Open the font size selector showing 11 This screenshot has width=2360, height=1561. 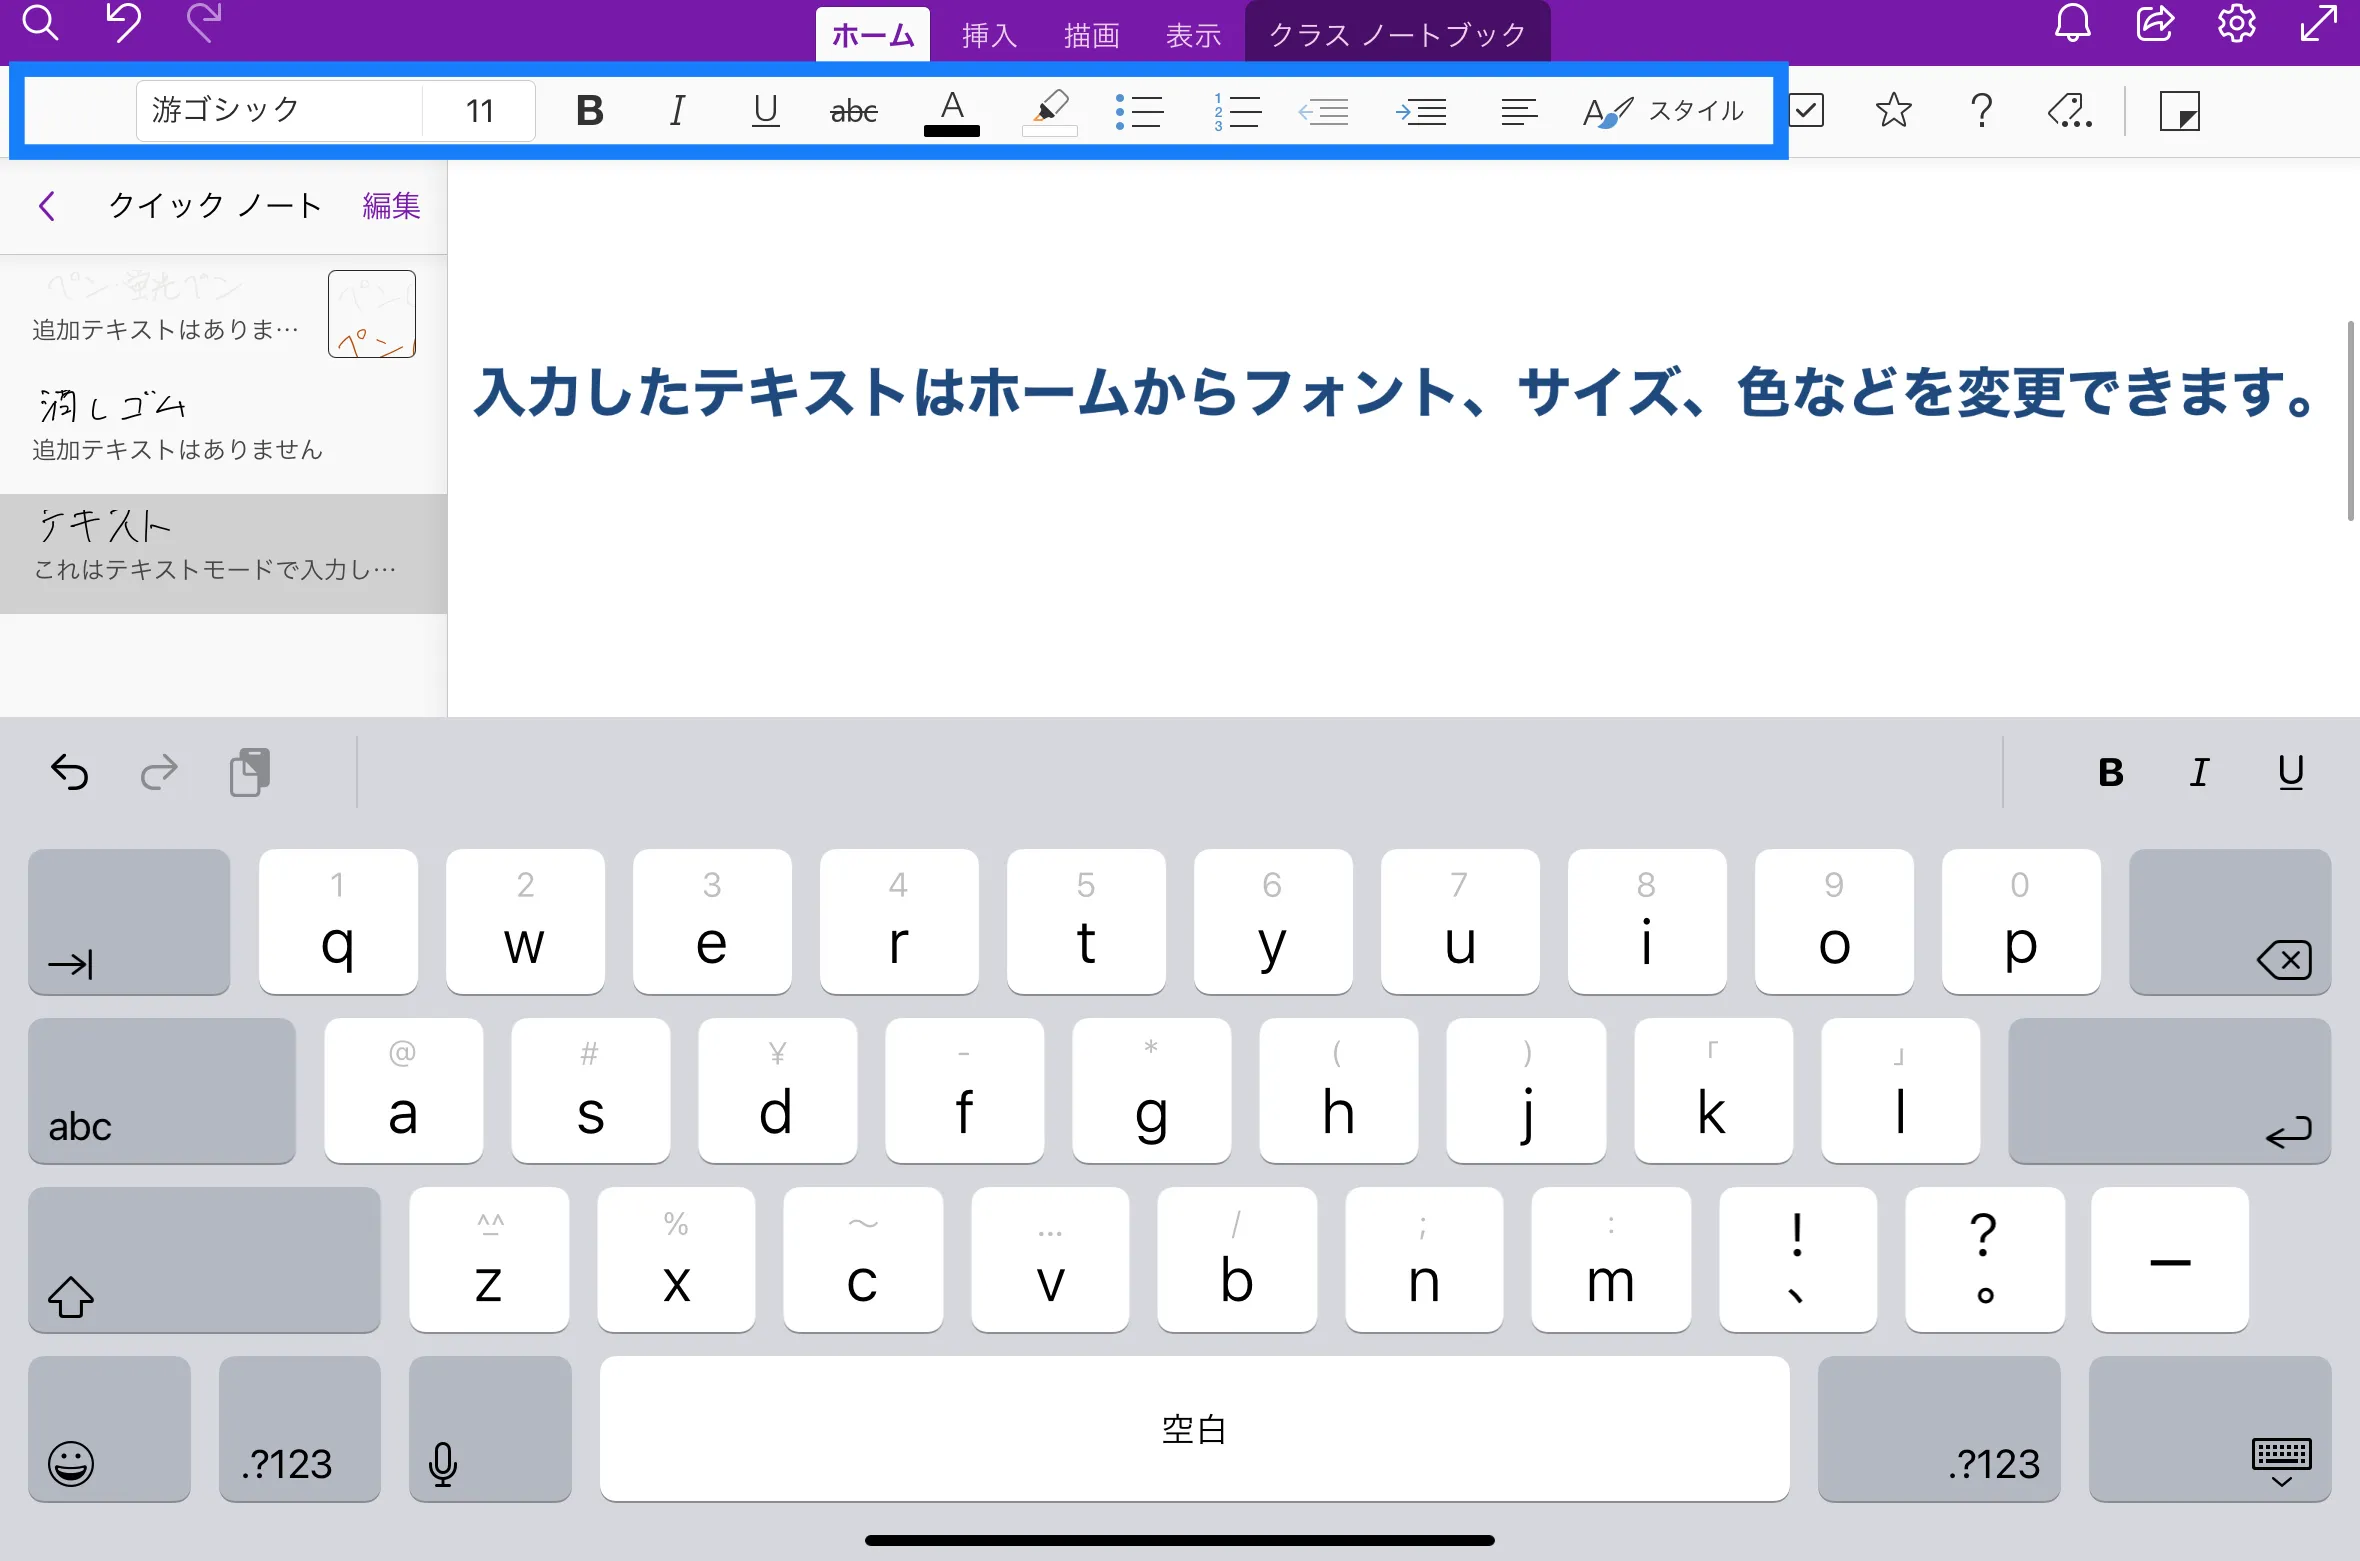[477, 110]
